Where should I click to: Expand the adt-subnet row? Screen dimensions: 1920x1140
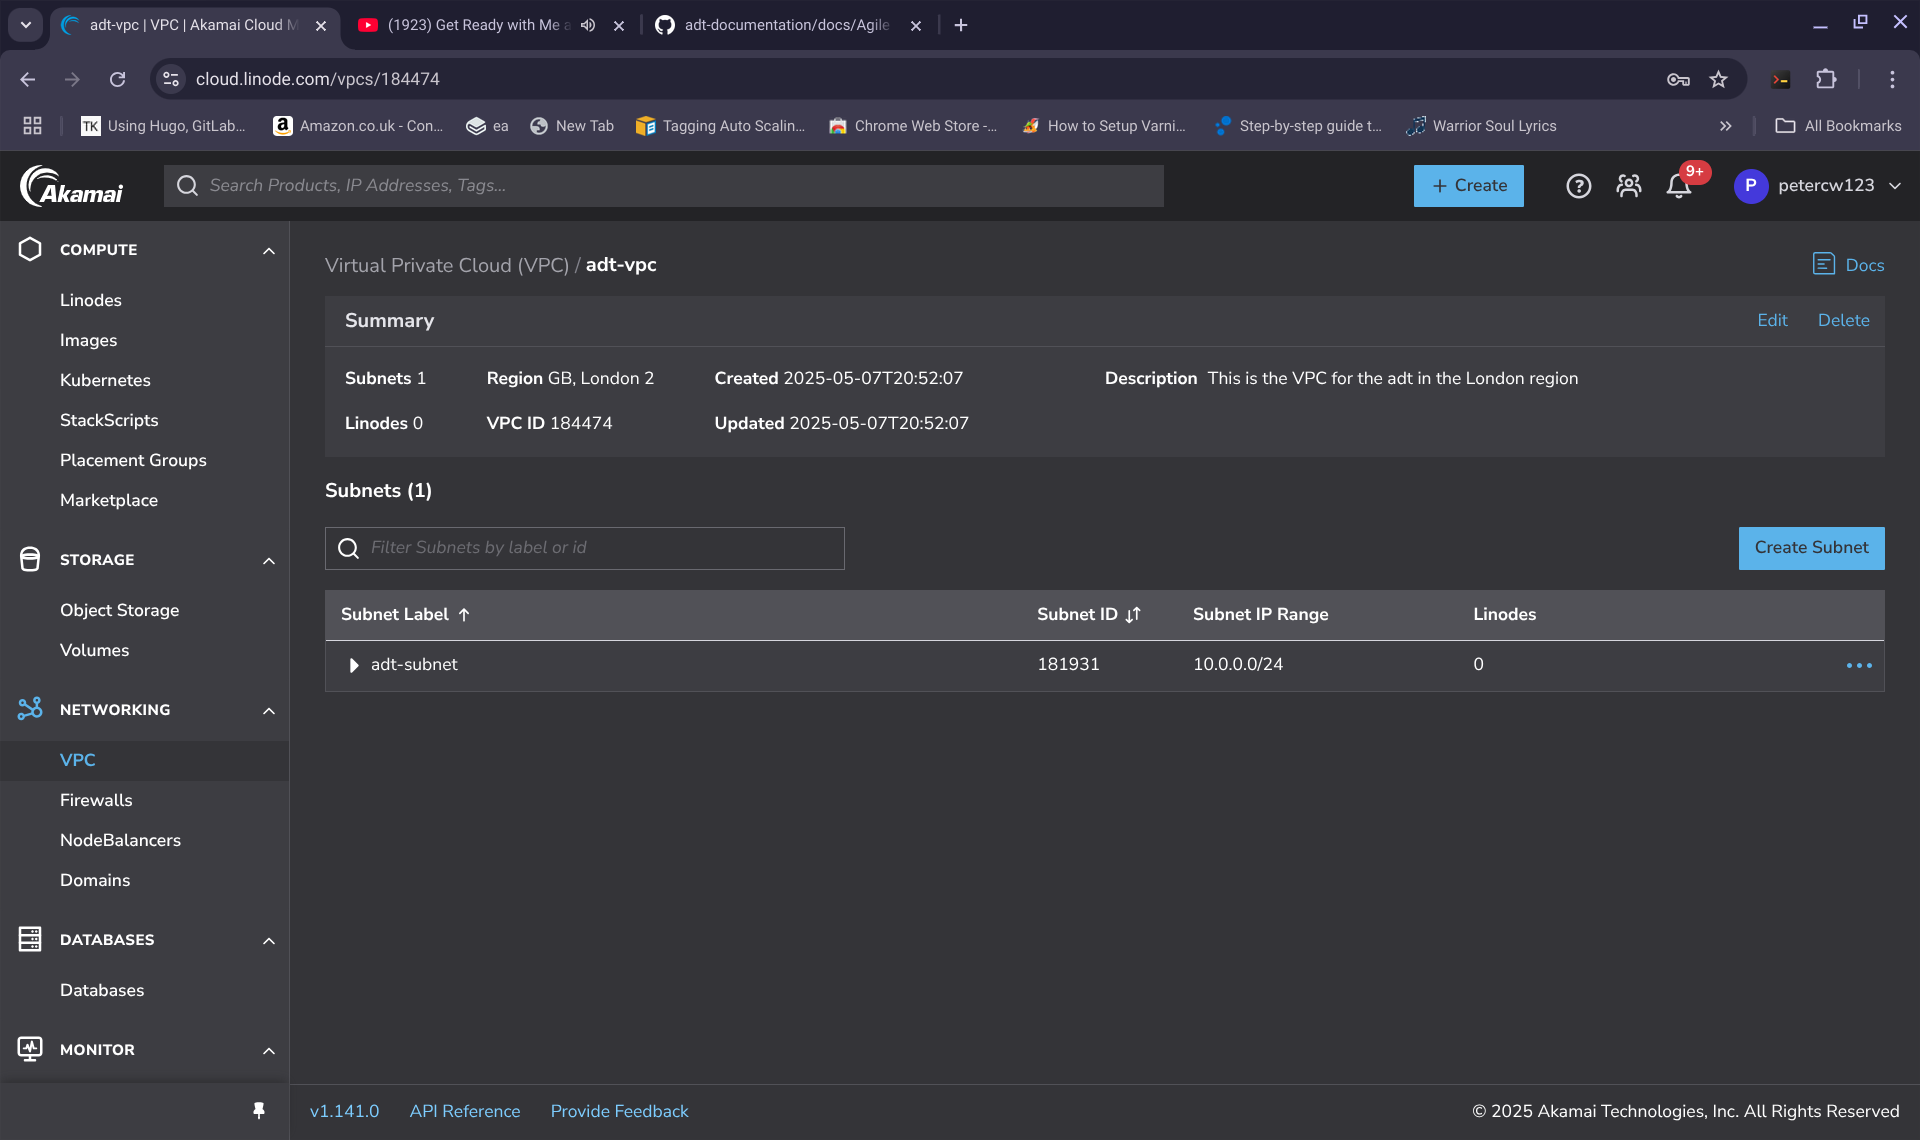click(353, 665)
